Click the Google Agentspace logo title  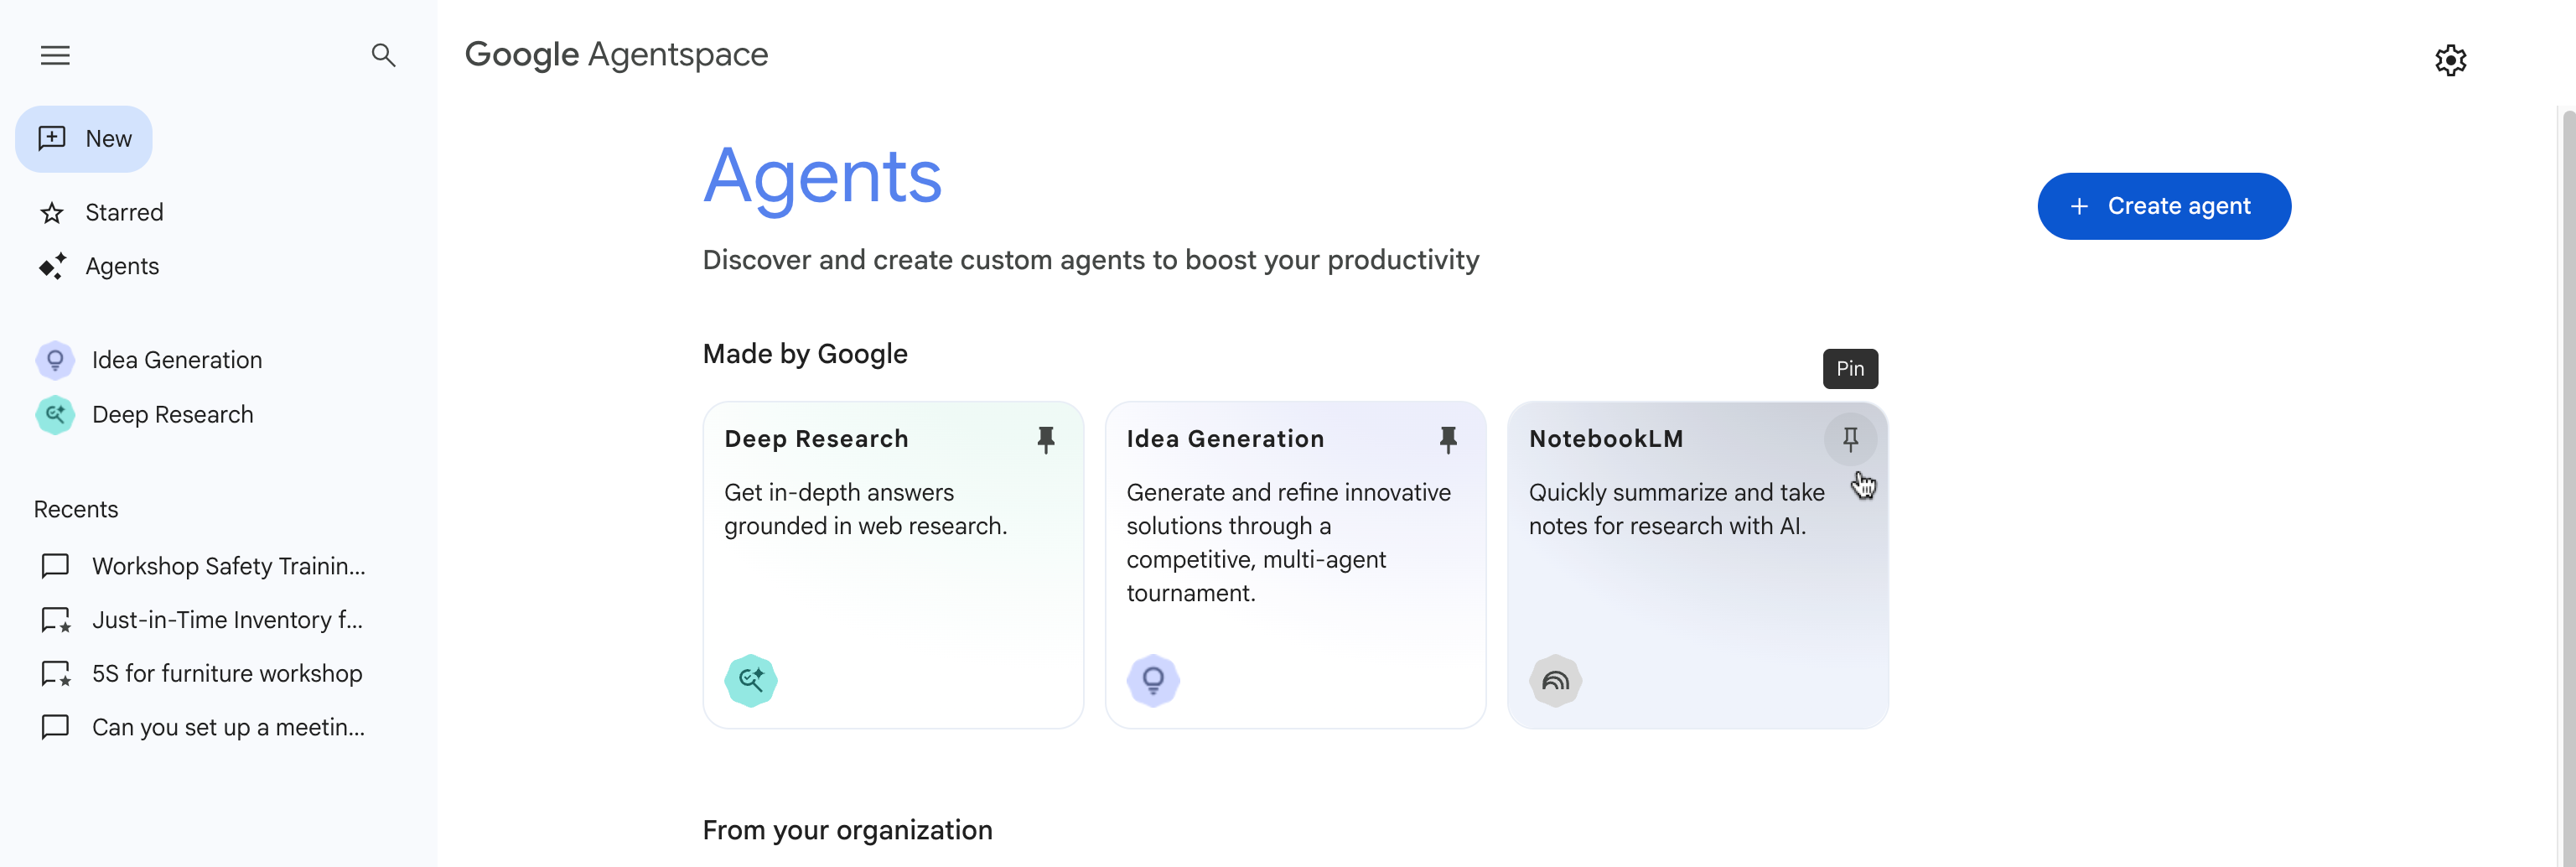[x=616, y=55]
